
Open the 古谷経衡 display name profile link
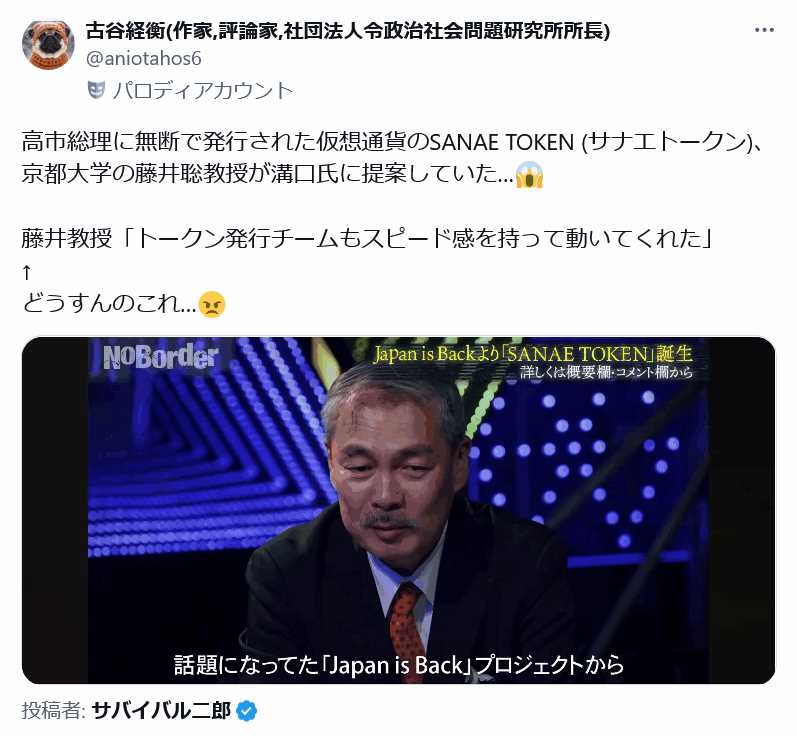point(348,30)
